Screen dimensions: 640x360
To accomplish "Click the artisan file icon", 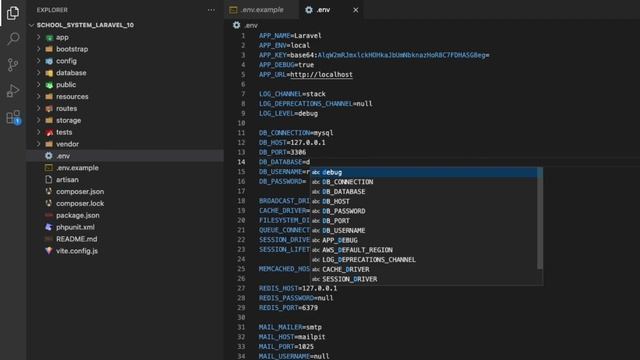I will [x=49, y=179].
